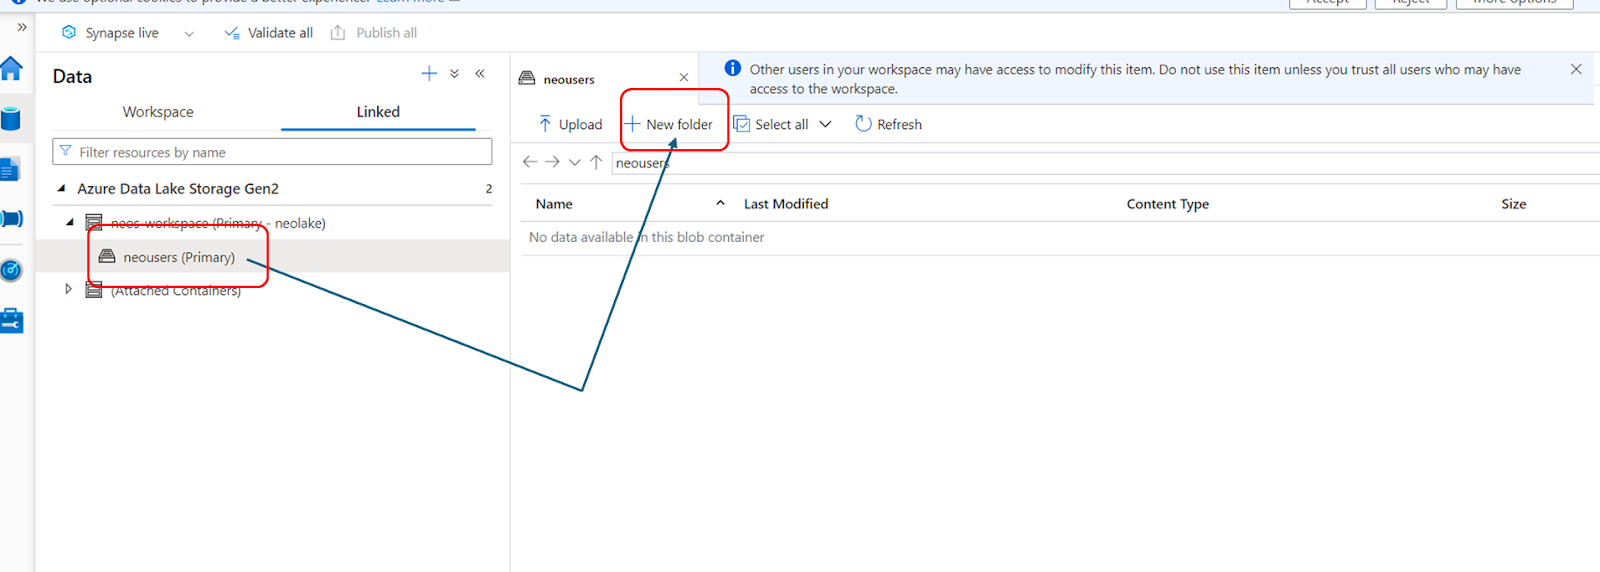Click the storage count badge 2

coord(489,189)
